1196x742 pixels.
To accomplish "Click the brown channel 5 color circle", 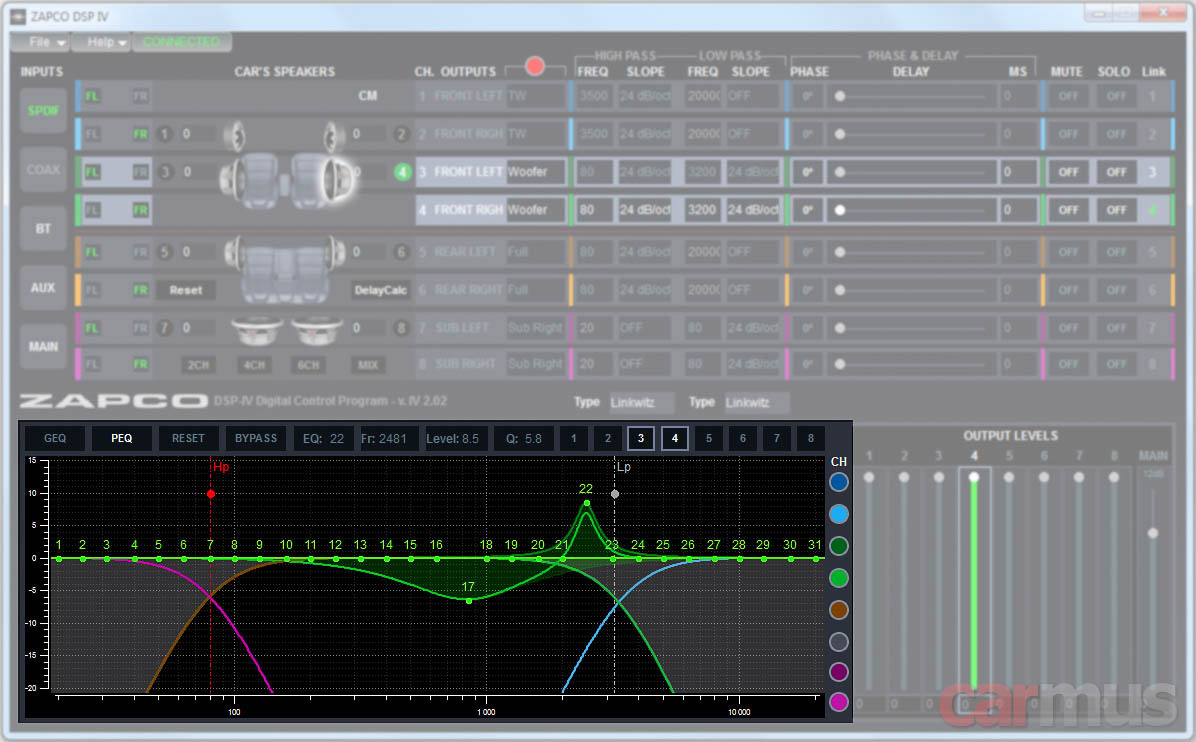I will (838, 610).
